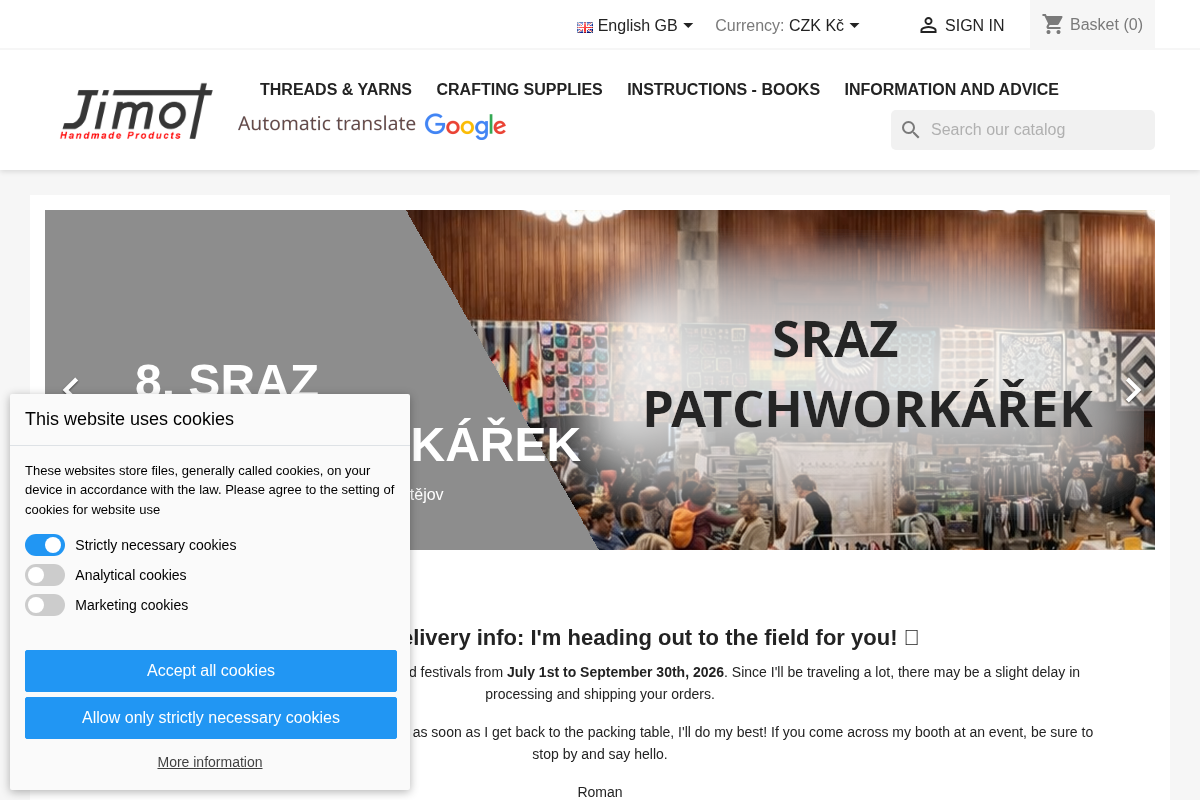Enable Analytical cookies switch

point(45,575)
